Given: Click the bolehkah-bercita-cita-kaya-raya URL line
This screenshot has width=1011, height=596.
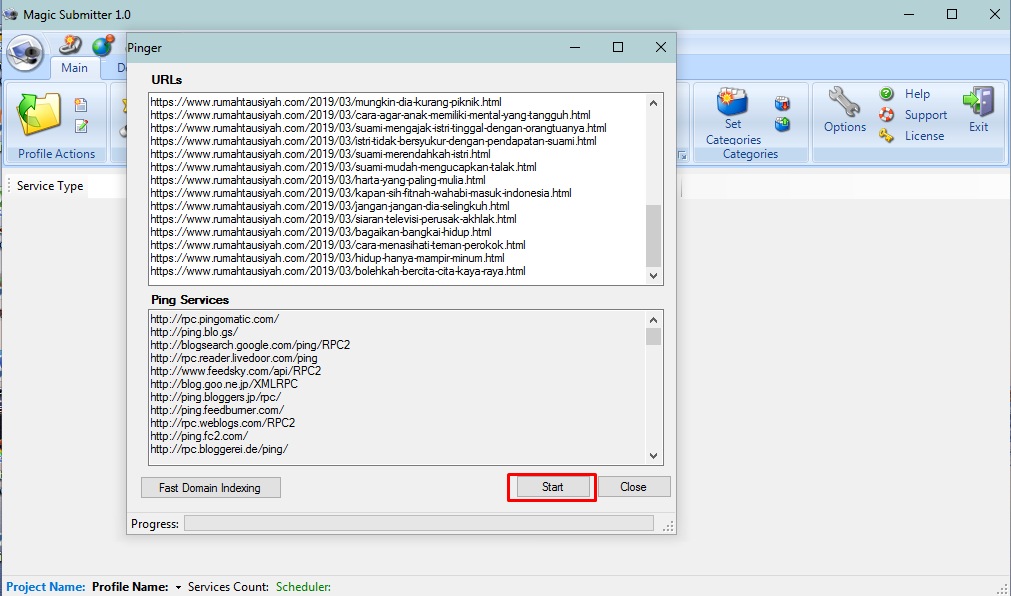Looking at the screenshot, I should pyautogui.click(x=338, y=271).
